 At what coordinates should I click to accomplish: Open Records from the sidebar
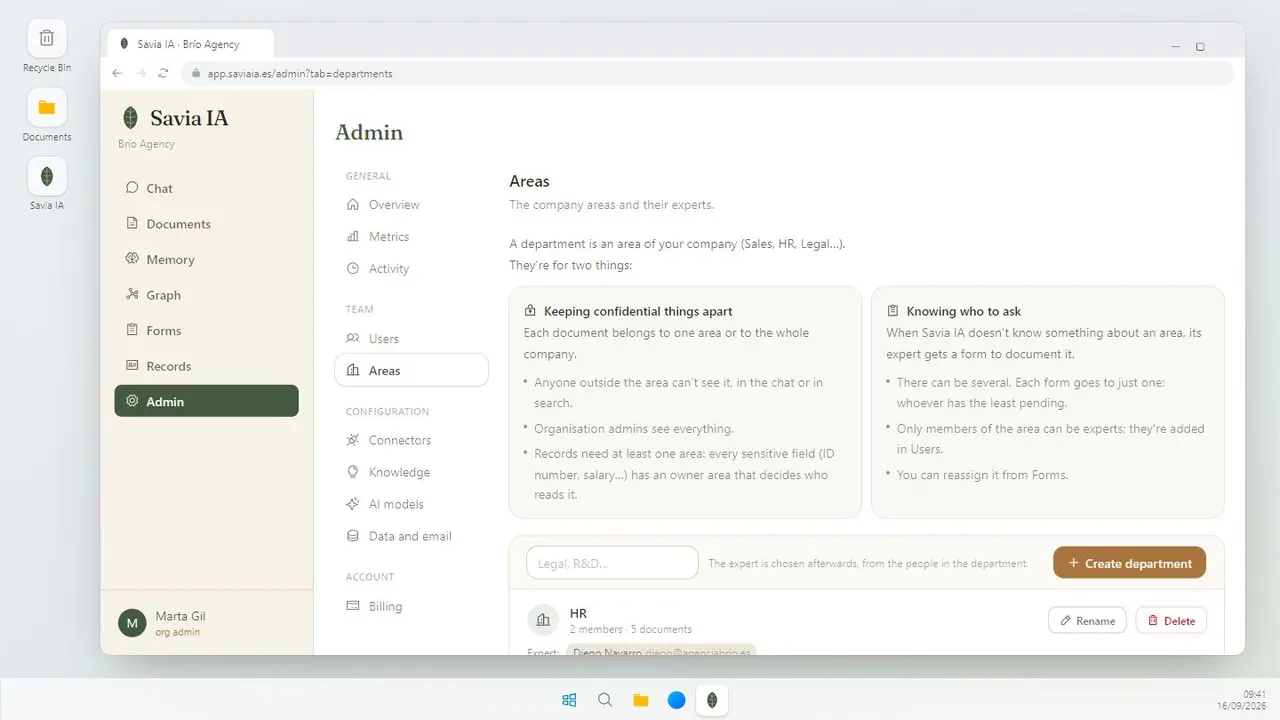tap(206, 366)
